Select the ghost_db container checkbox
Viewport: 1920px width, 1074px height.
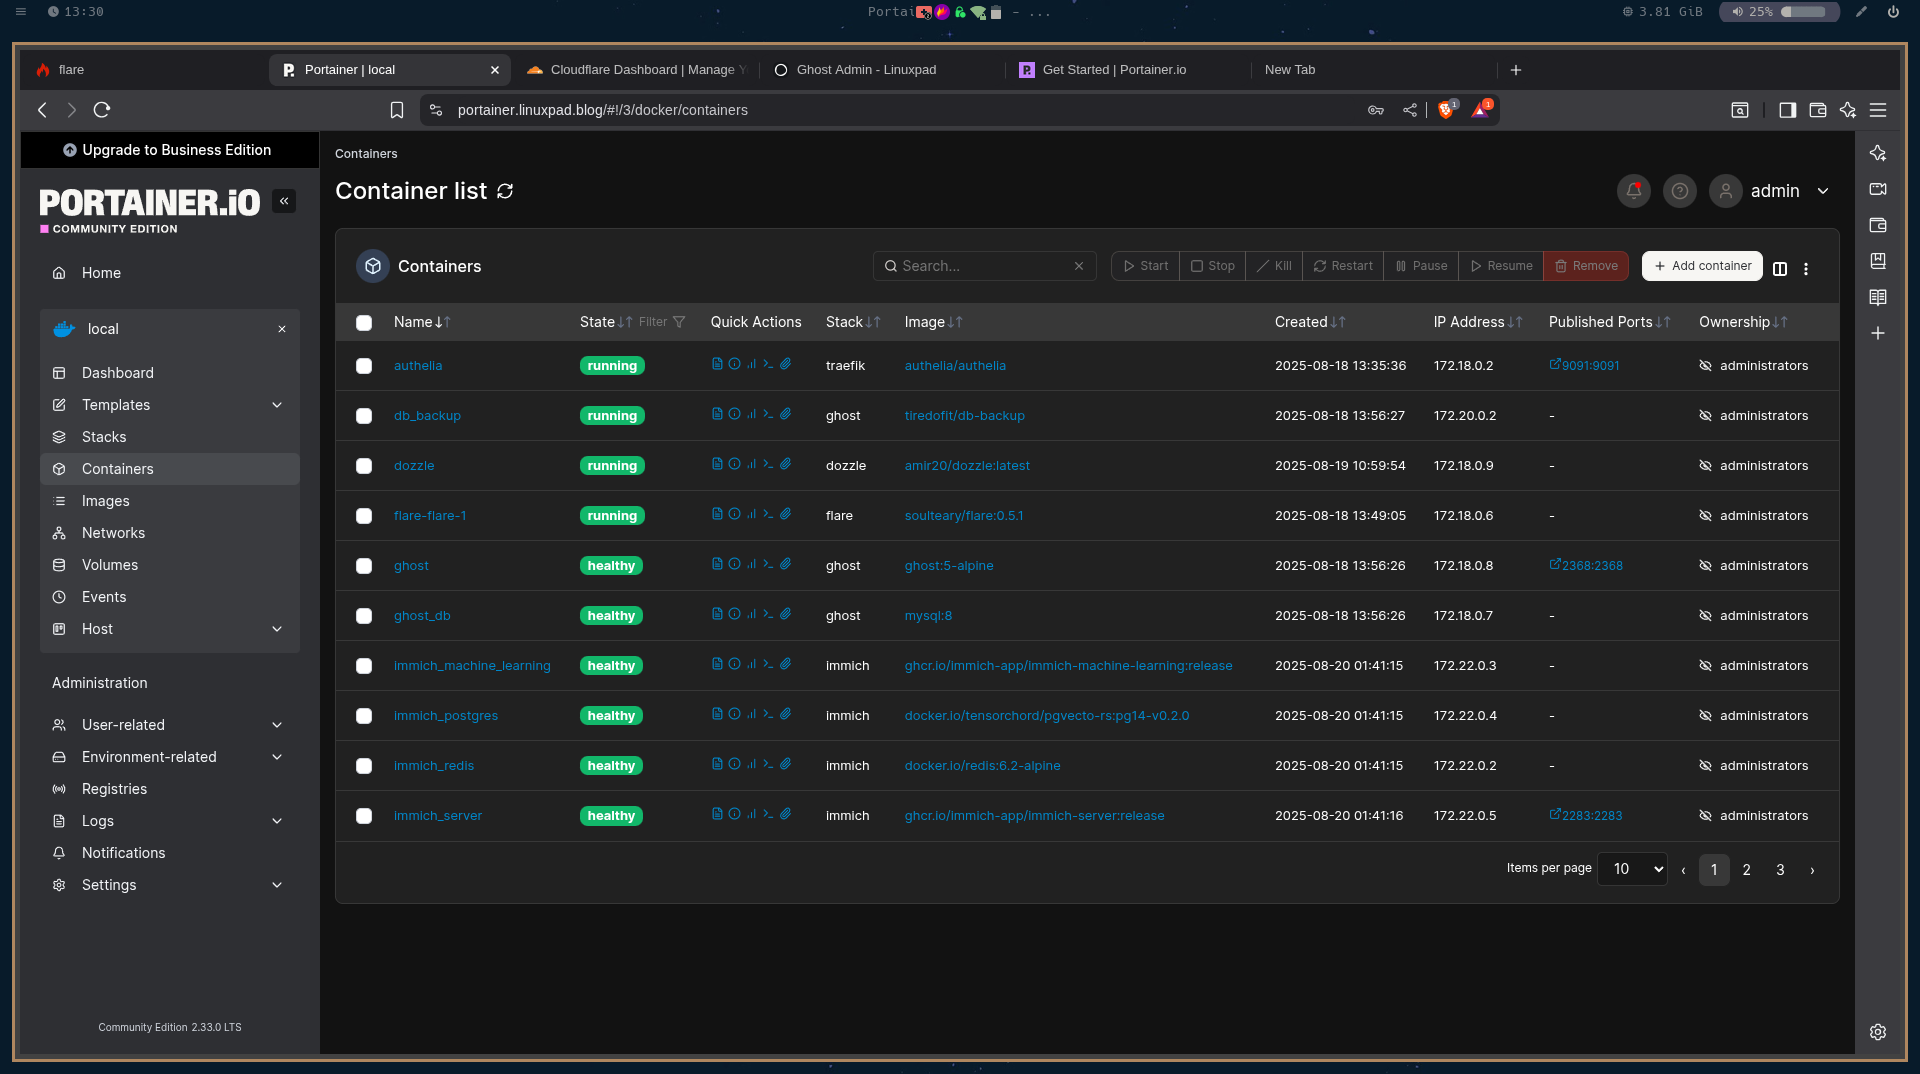[364, 616]
